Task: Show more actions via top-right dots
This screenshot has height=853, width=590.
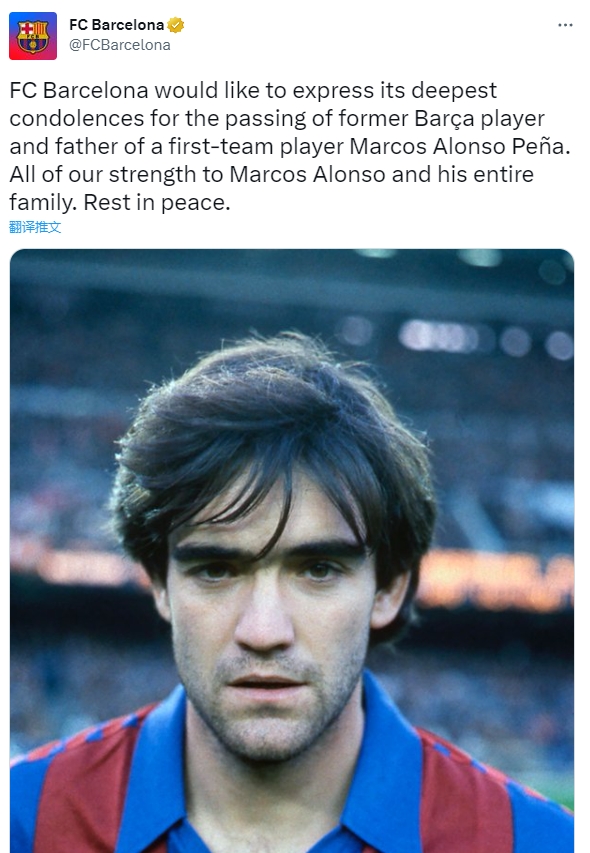Action: pyautogui.click(x=565, y=25)
